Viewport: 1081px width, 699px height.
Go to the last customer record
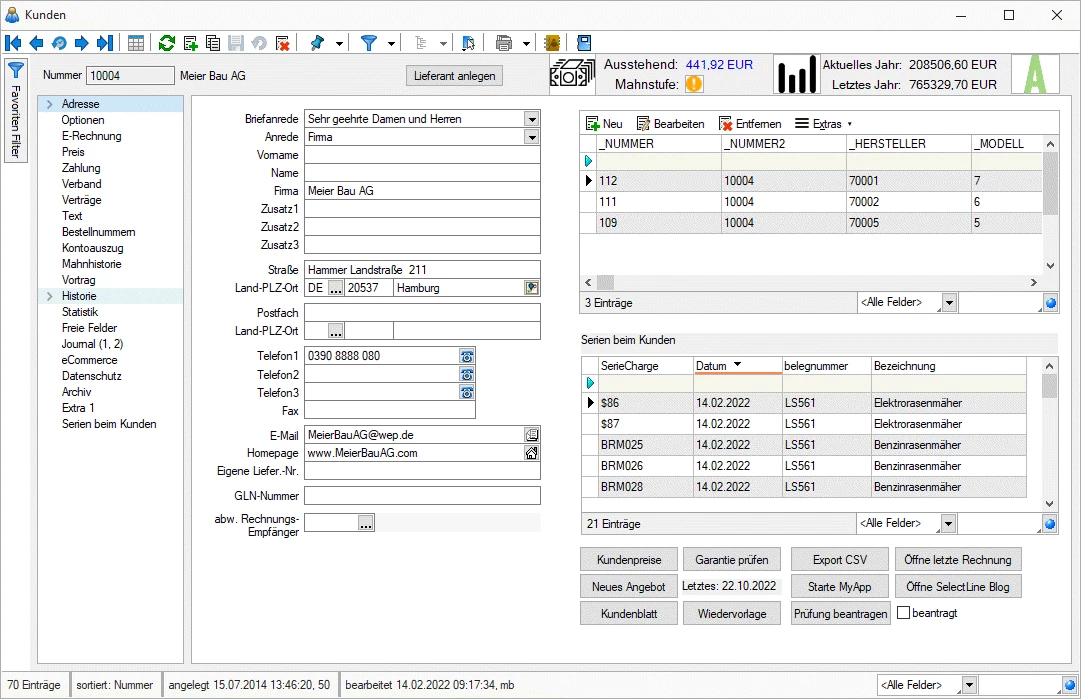click(x=104, y=43)
